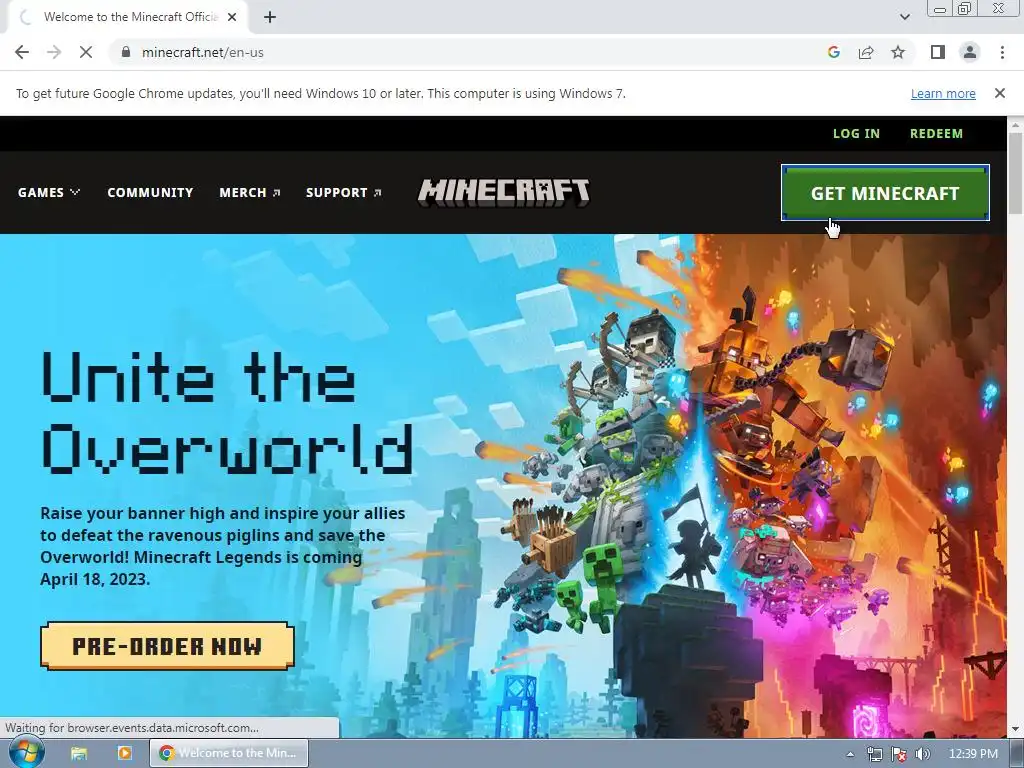Image resolution: width=1024 pixels, height=768 pixels.
Task: Share this page via the share icon
Action: click(x=866, y=52)
